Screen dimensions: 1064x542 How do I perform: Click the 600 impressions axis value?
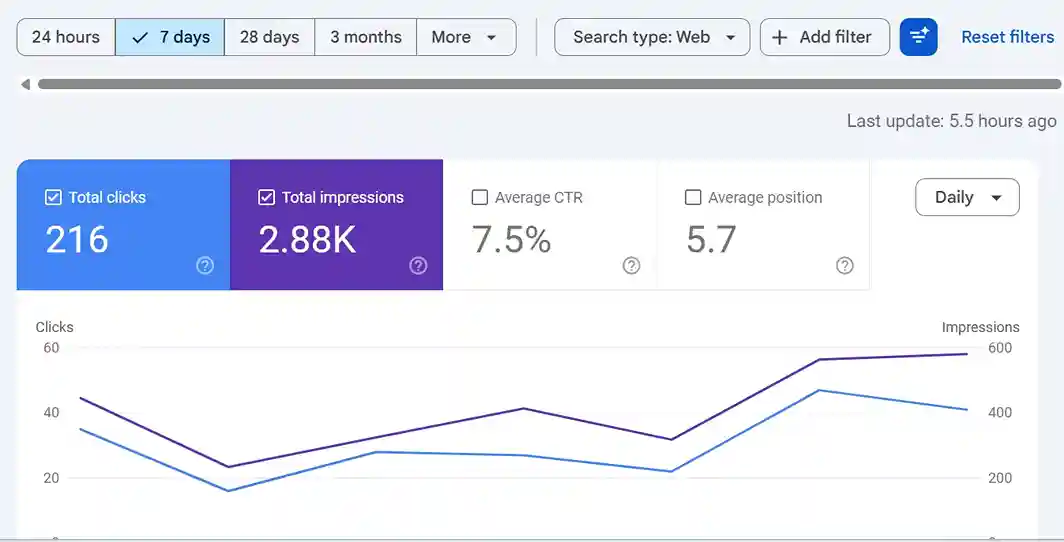pos(1000,348)
